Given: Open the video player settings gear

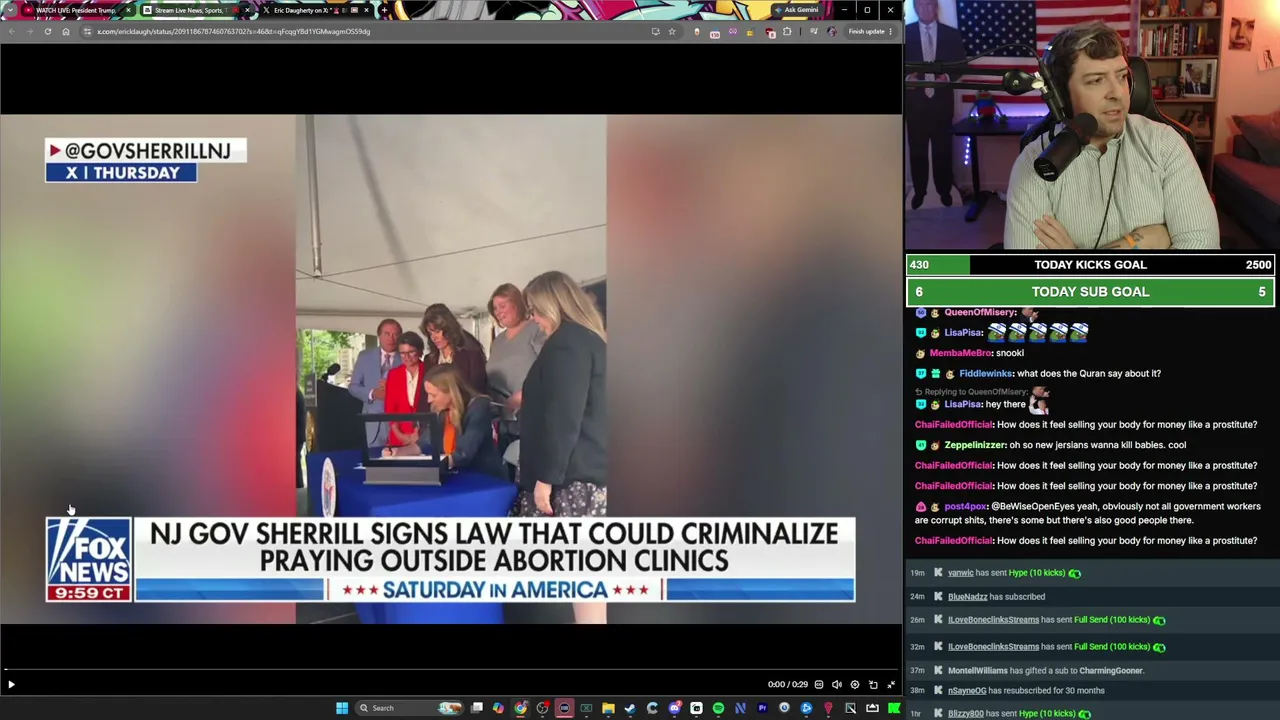Looking at the screenshot, I should point(855,685).
